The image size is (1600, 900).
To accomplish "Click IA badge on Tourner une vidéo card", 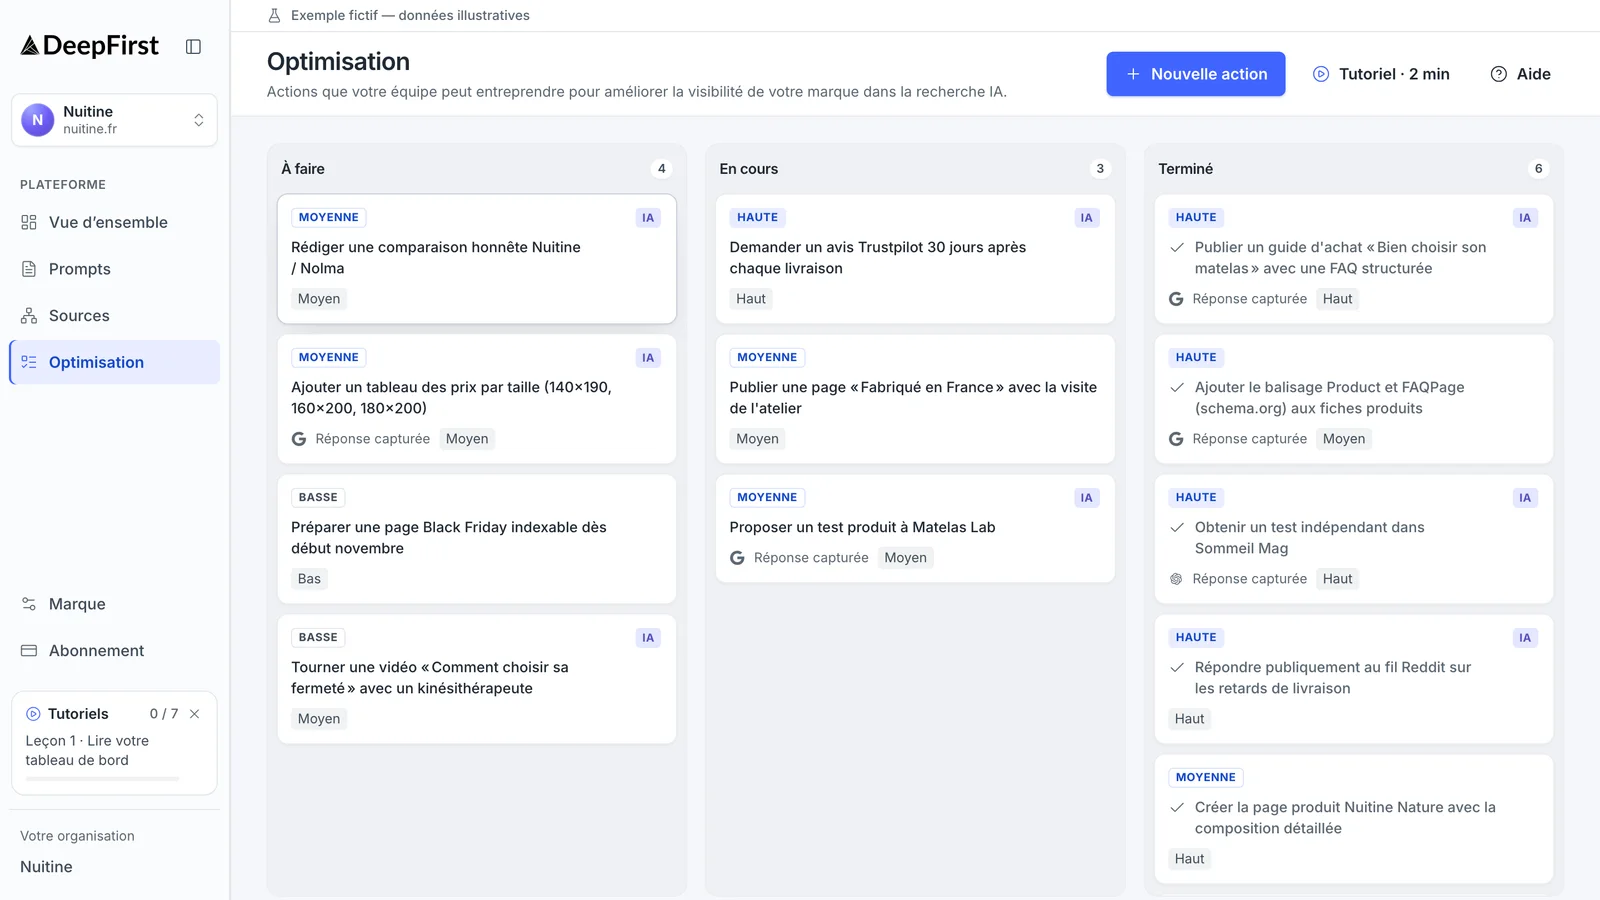I will pos(648,638).
